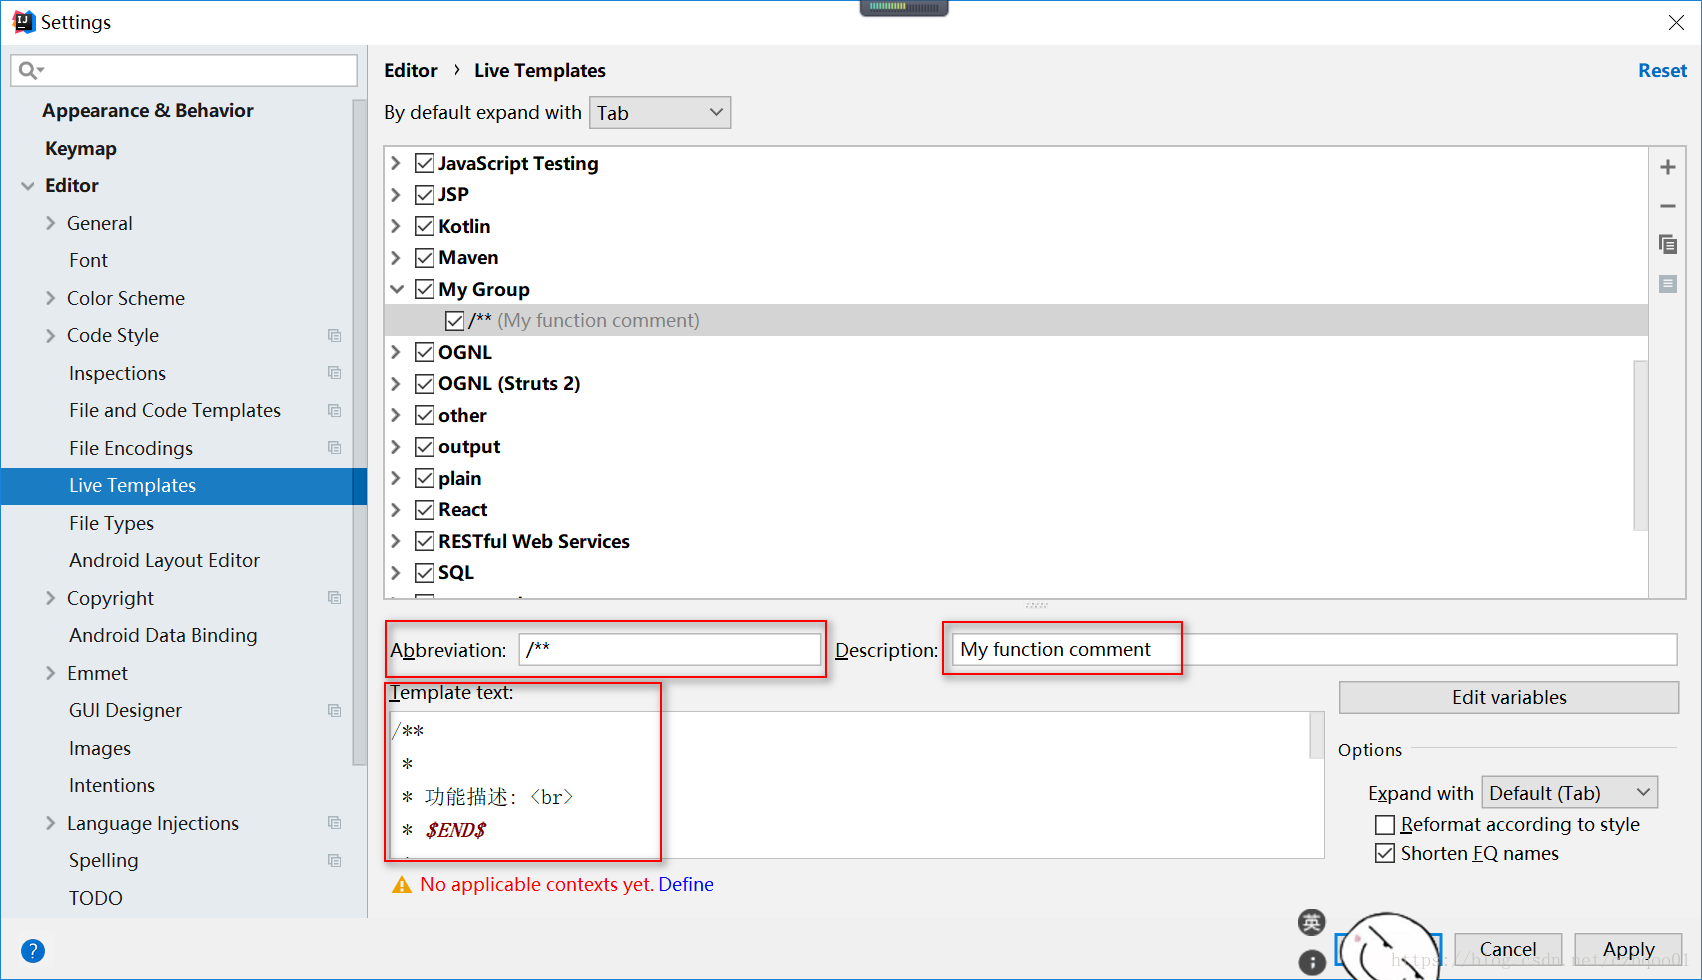Click the project-level icon next to Copyright
Screen dimensions: 1702x980
[335, 598]
